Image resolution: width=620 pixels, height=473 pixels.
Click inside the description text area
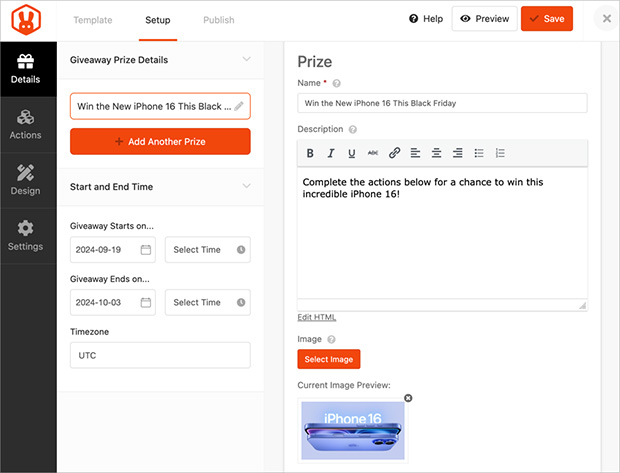pyautogui.click(x=442, y=233)
